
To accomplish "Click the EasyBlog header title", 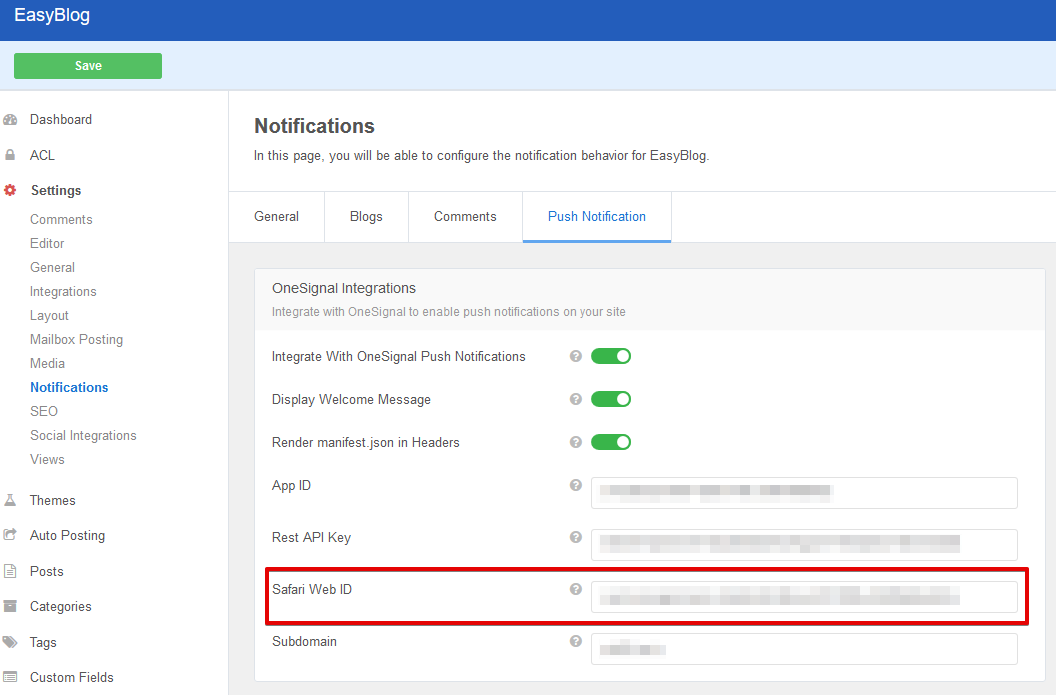I will [52, 15].
